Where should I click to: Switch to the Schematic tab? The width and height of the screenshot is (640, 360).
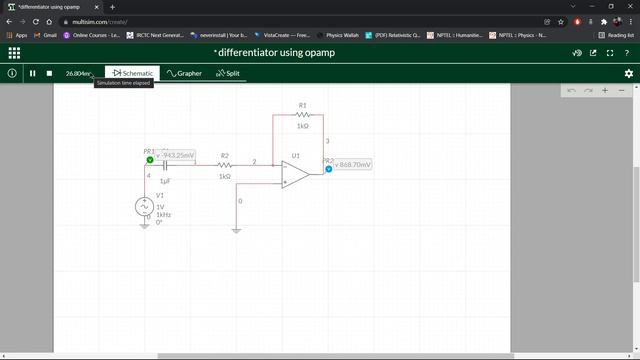132,73
